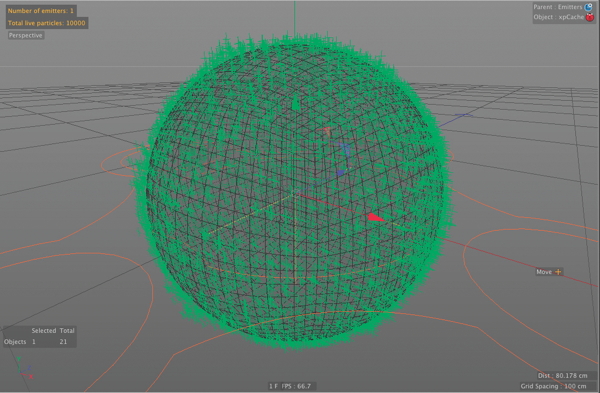Image resolution: width=600 pixels, height=393 pixels.
Task: Click the red xpCache object icon
Action: click(590, 17)
